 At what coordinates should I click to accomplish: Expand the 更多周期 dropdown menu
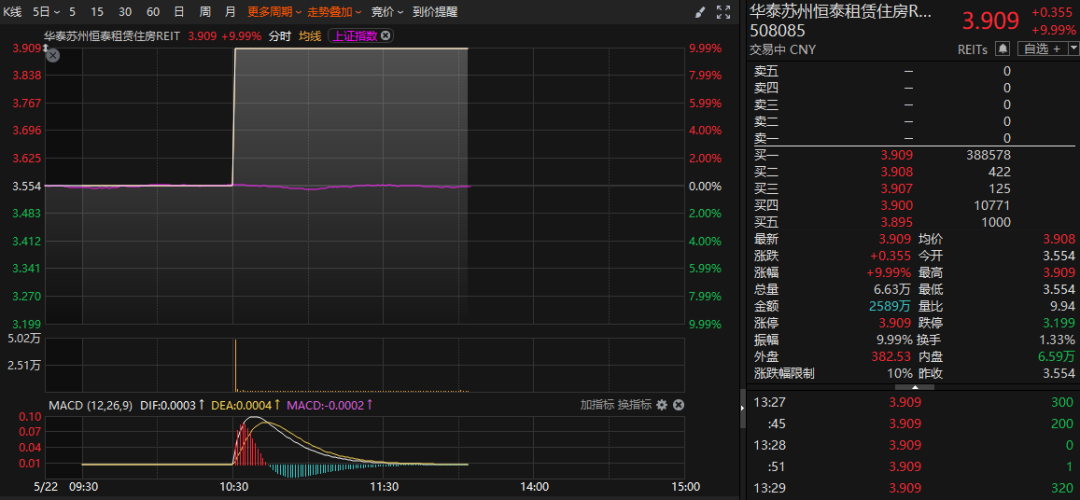click(271, 12)
